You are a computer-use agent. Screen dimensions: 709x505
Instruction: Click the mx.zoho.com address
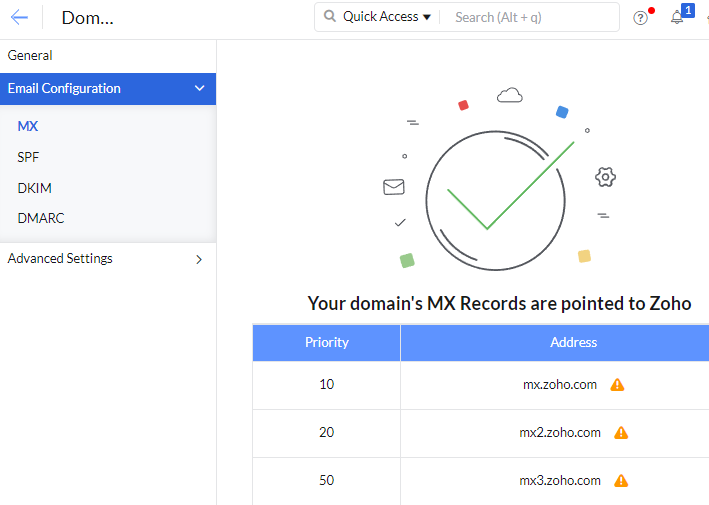tap(560, 385)
